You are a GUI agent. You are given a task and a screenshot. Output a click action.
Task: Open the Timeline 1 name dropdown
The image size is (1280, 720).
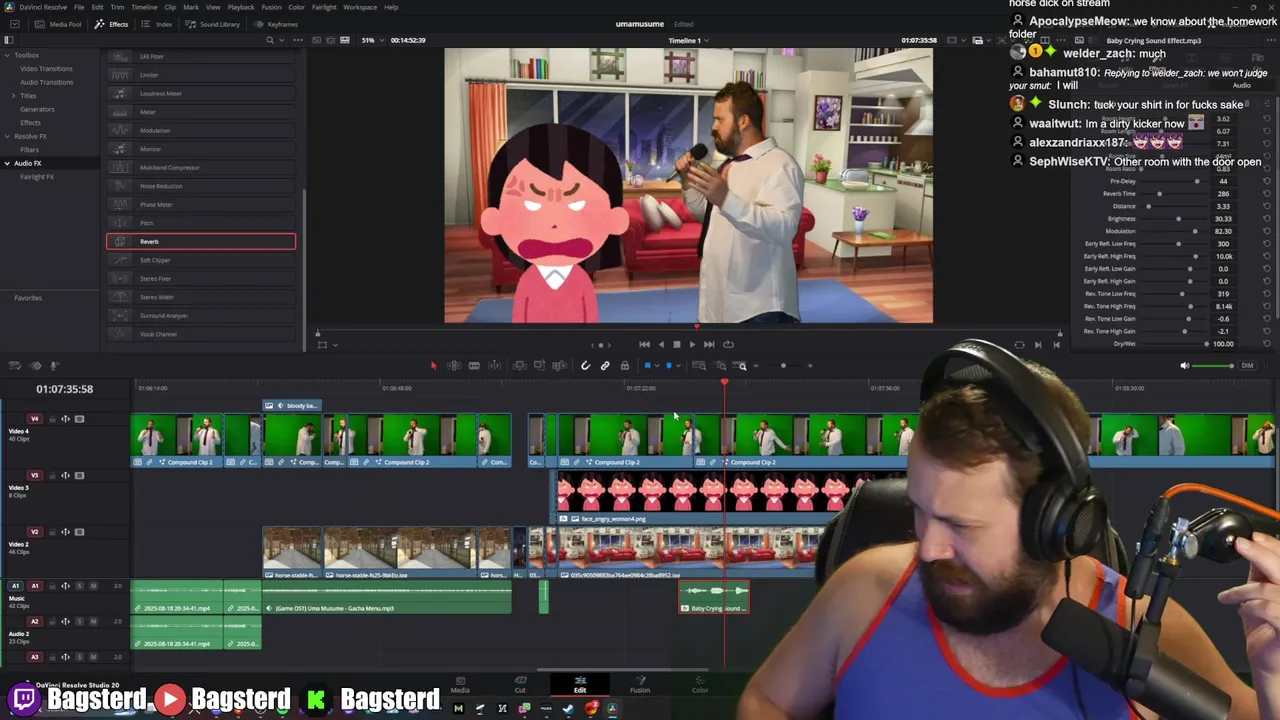pos(688,40)
